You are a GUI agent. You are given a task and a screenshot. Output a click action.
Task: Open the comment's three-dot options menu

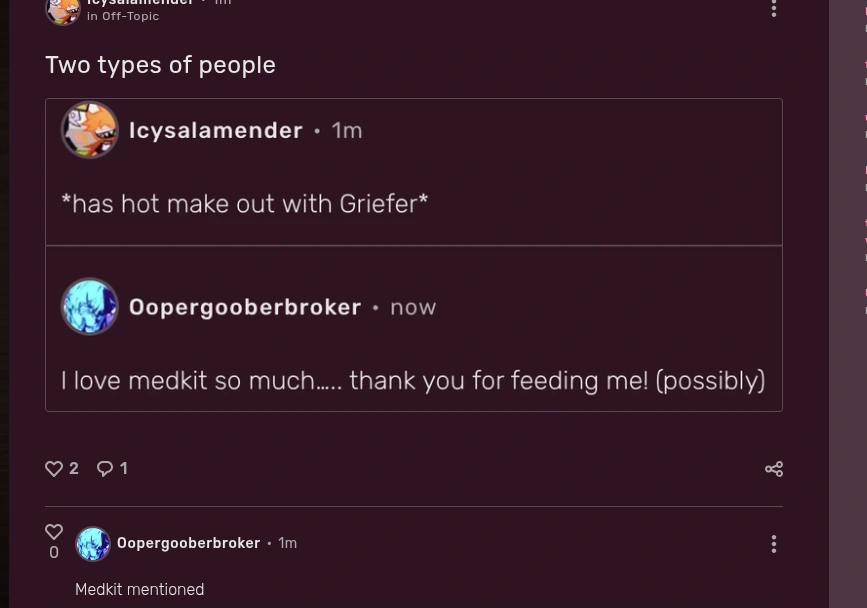pos(774,544)
